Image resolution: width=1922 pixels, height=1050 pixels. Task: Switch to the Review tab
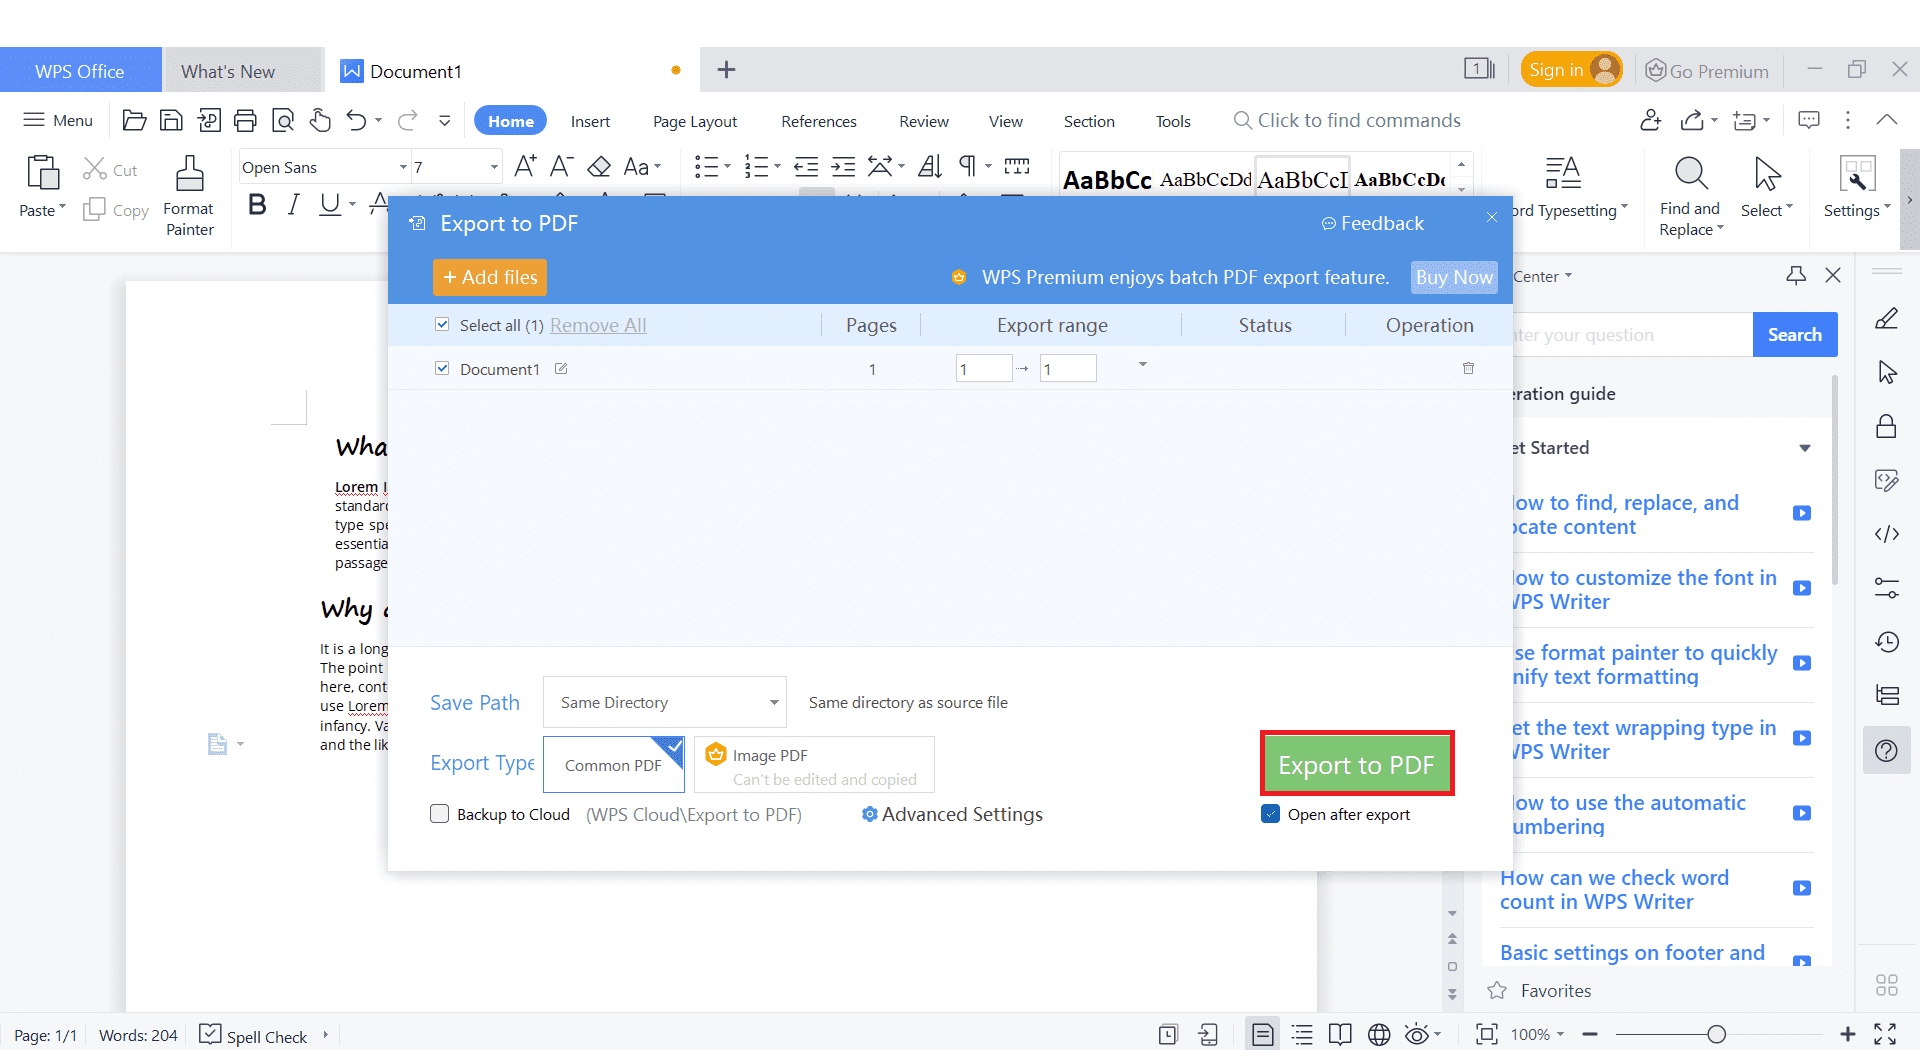924,121
